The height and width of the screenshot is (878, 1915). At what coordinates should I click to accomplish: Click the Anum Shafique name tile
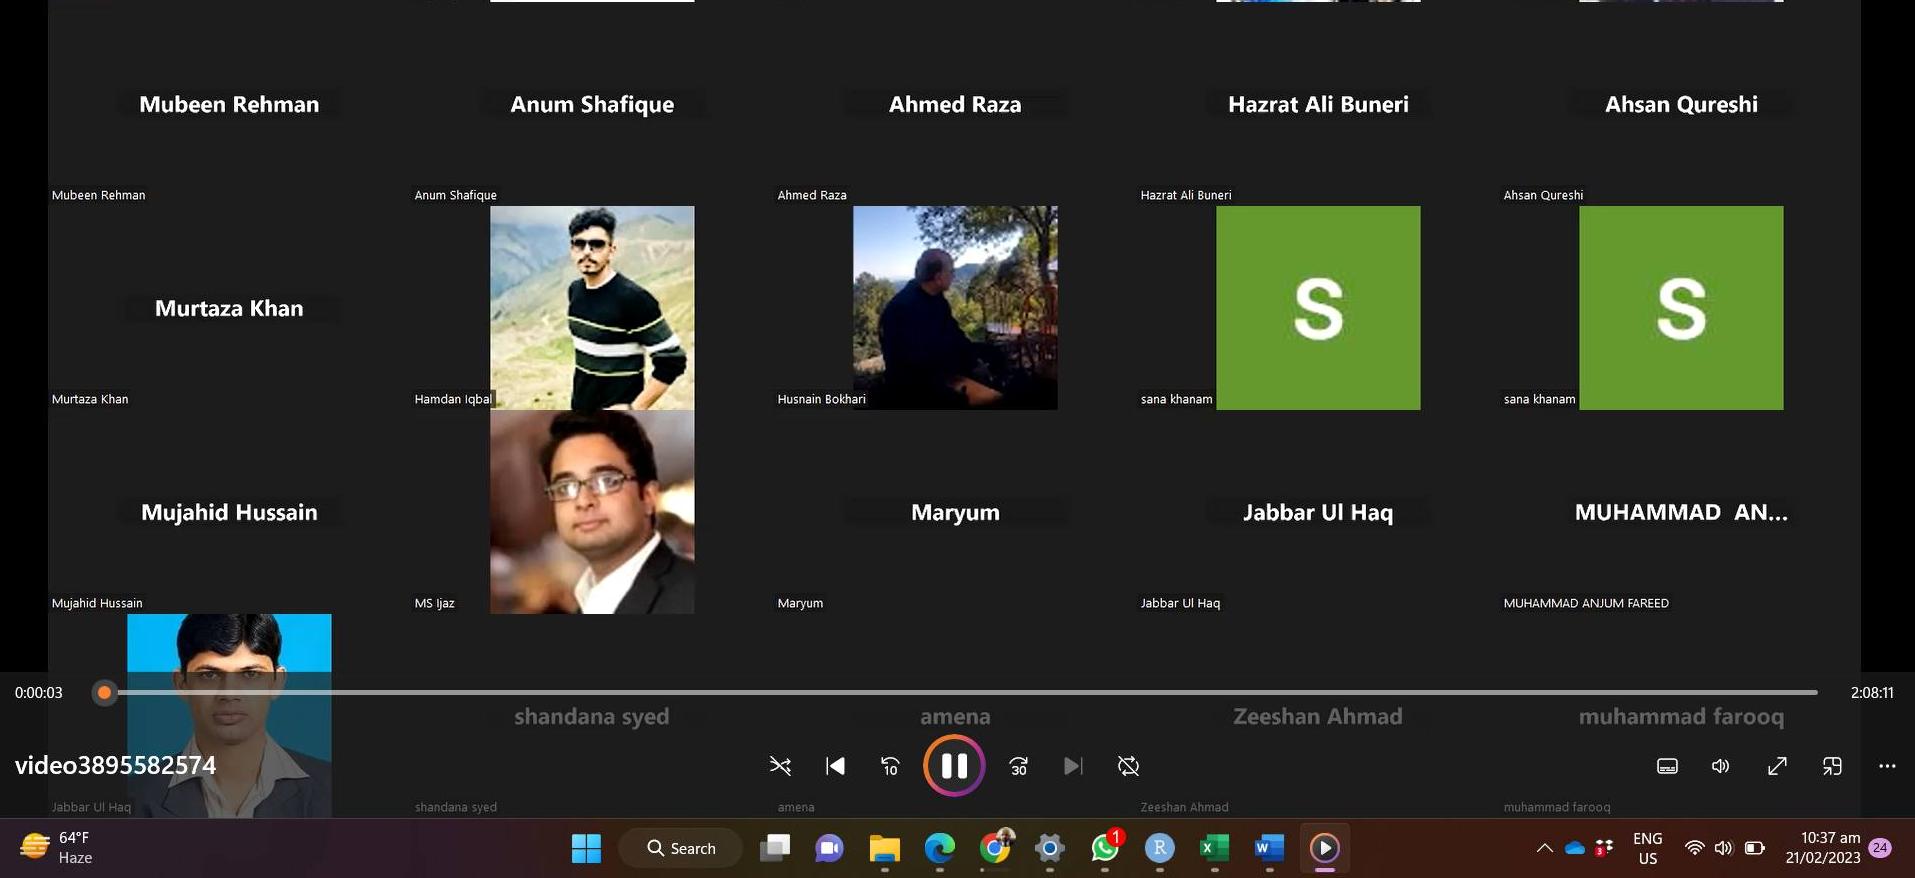pos(592,104)
